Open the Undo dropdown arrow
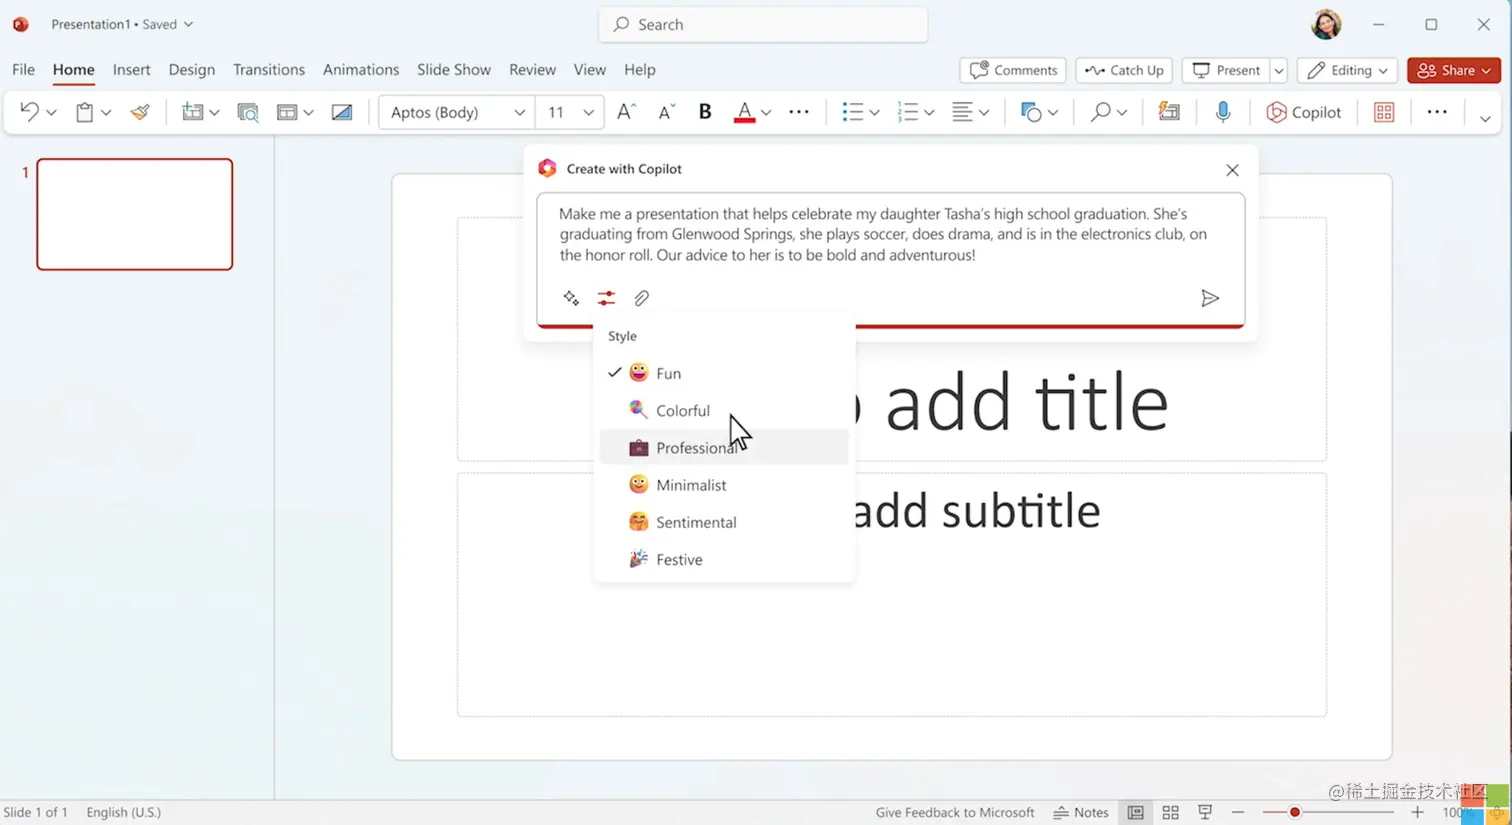The width and height of the screenshot is (1512, 825). tap(51, 113)
